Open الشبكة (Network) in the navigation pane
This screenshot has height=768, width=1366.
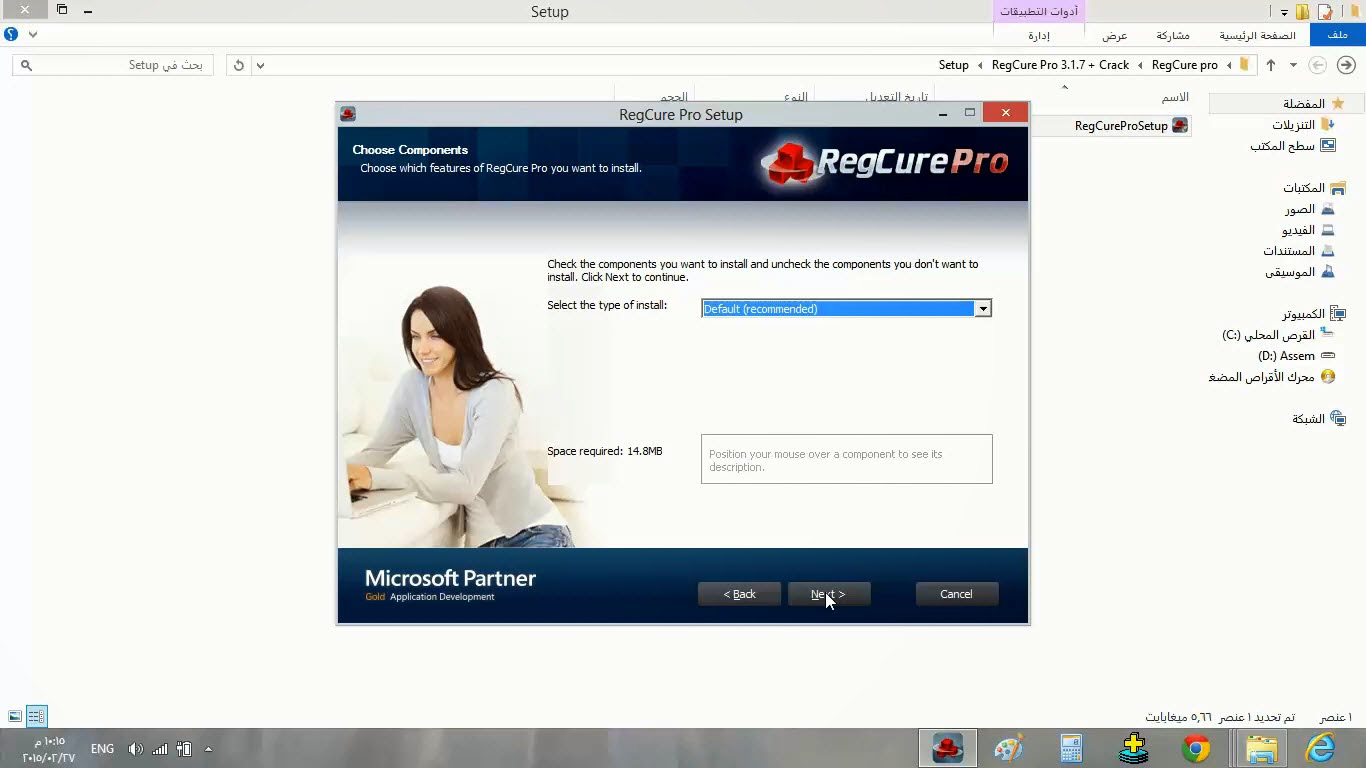[x=1319, y=419]
